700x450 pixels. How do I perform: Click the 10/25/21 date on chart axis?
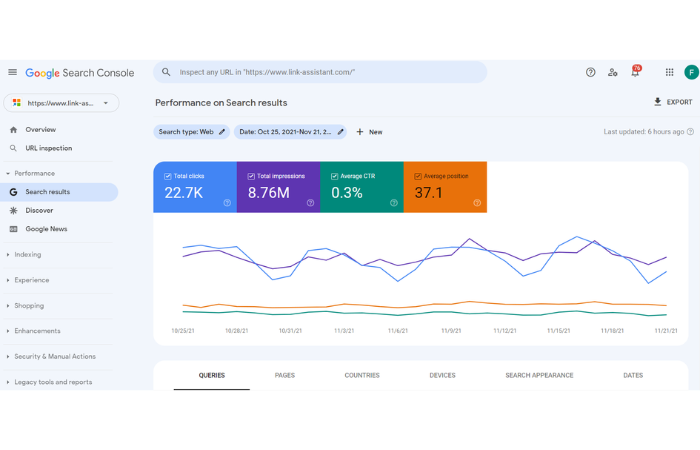pos(183,331)
